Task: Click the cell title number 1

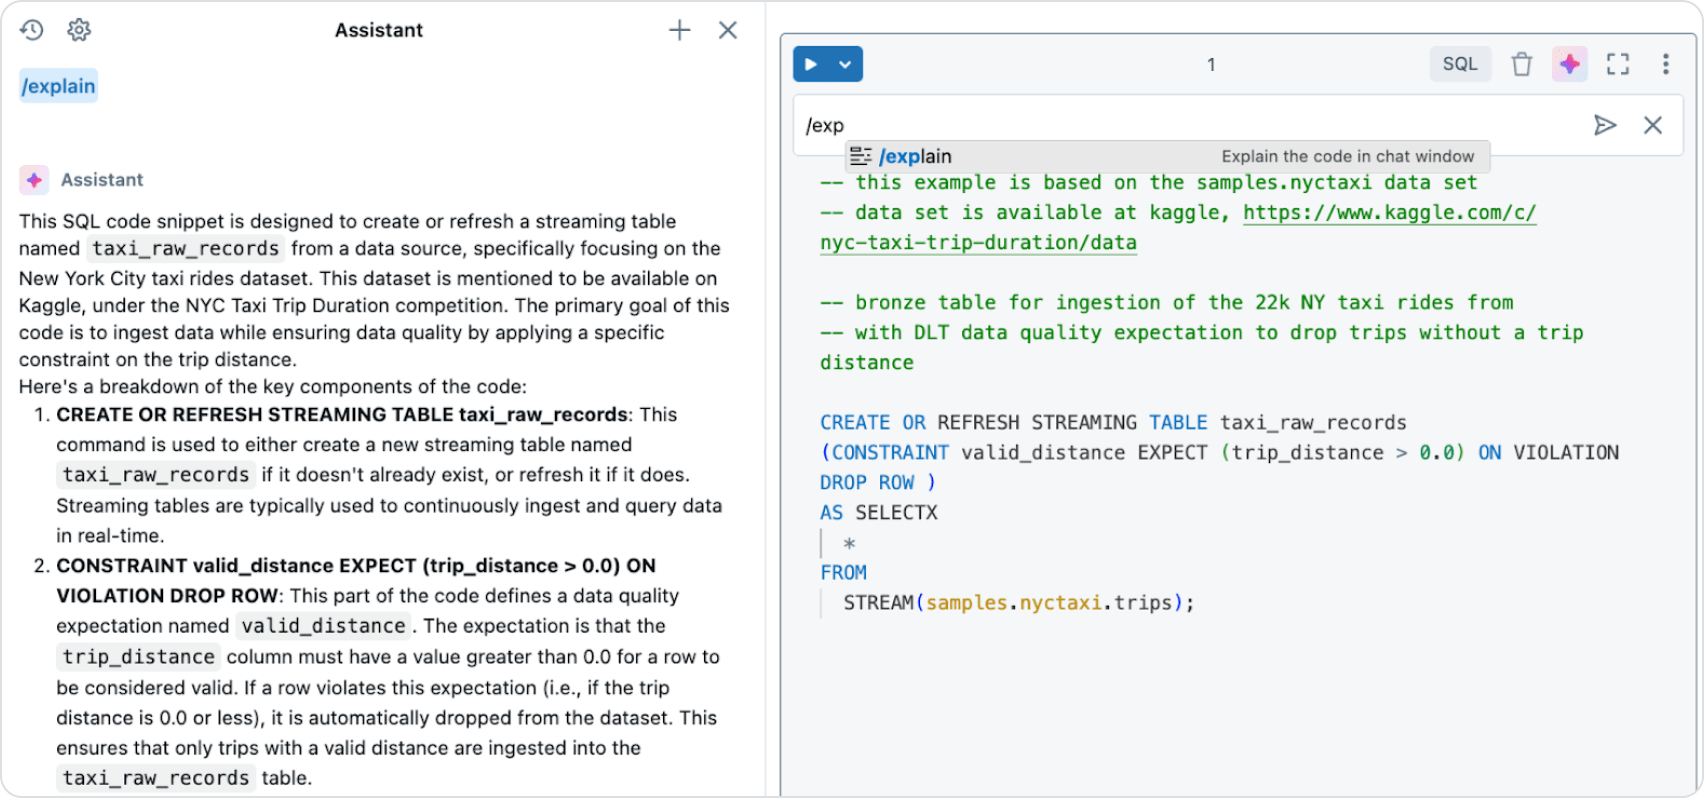Action: point(1210,65)
